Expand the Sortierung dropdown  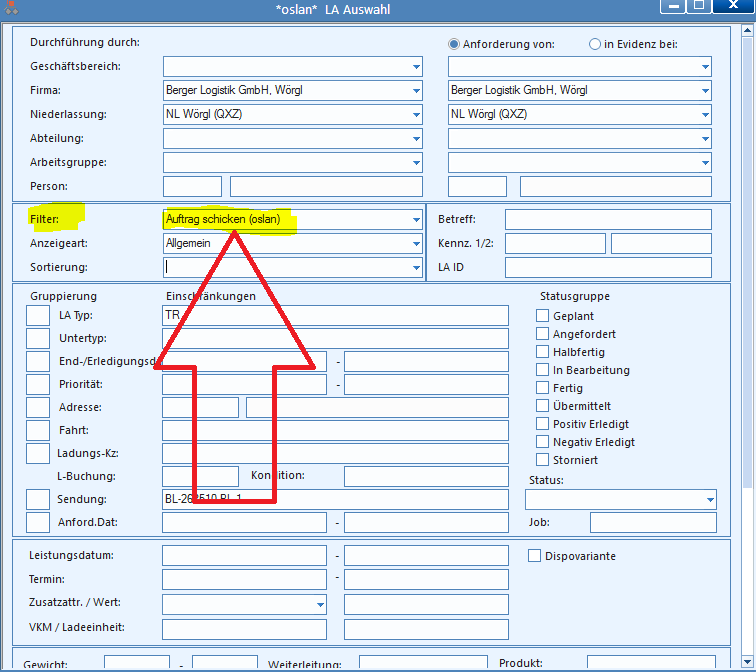tap(416, 268)
